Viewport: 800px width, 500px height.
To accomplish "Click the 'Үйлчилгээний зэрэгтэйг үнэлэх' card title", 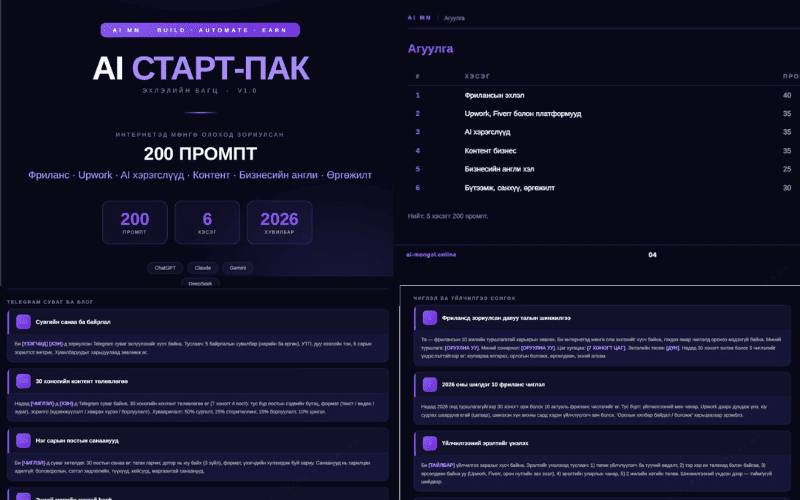I will [485, 443].
